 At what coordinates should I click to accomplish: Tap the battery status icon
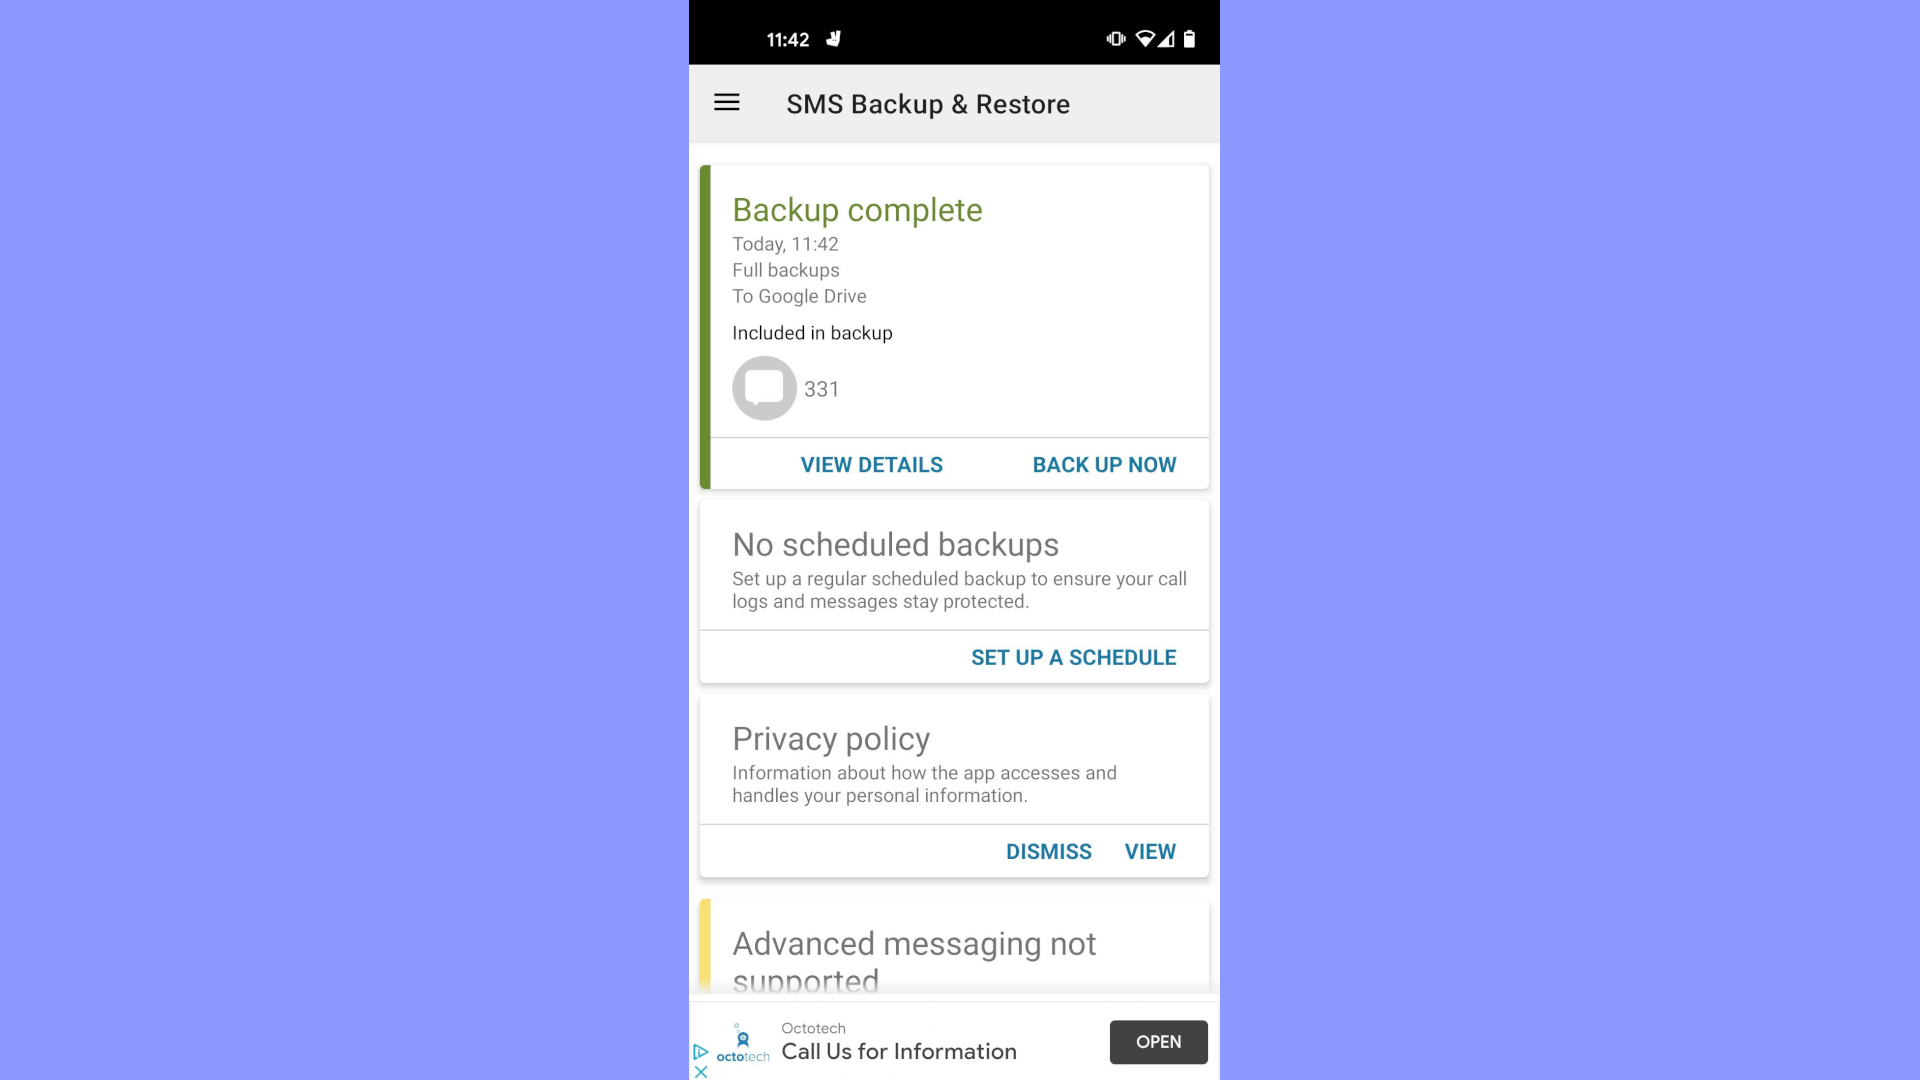(1188, 38)
